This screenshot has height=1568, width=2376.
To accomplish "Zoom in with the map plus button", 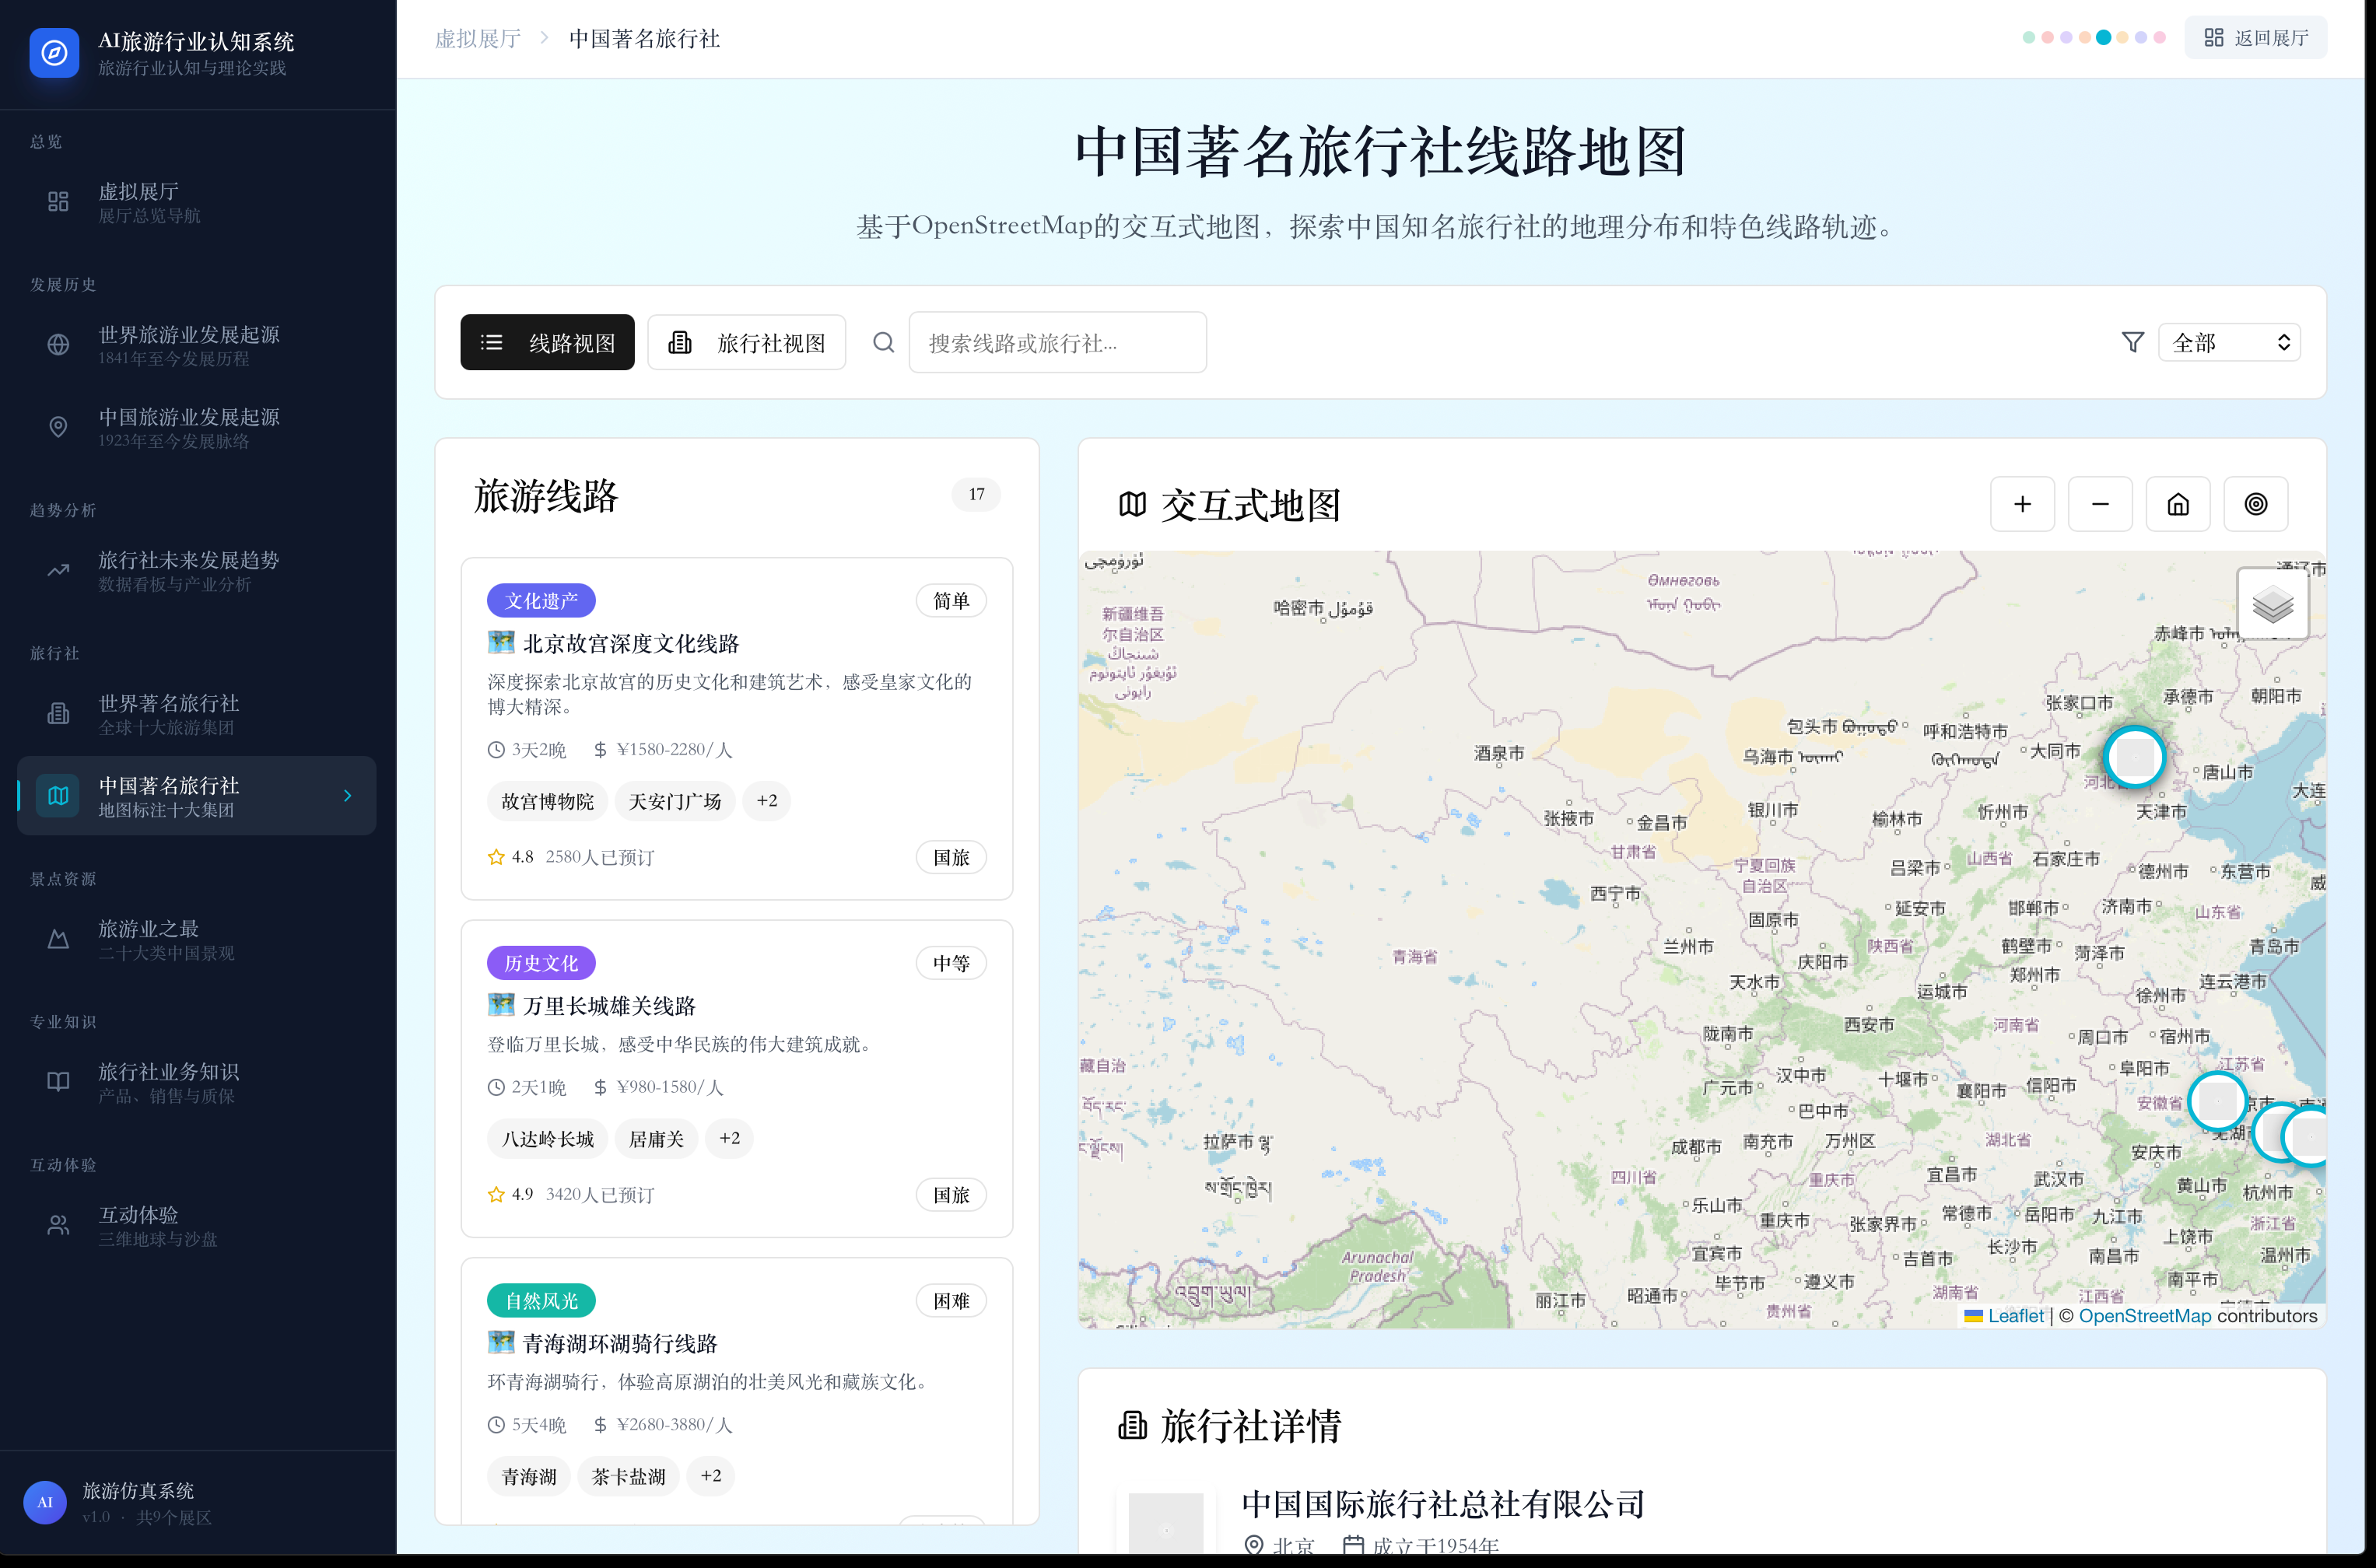I will point(2022,504).
